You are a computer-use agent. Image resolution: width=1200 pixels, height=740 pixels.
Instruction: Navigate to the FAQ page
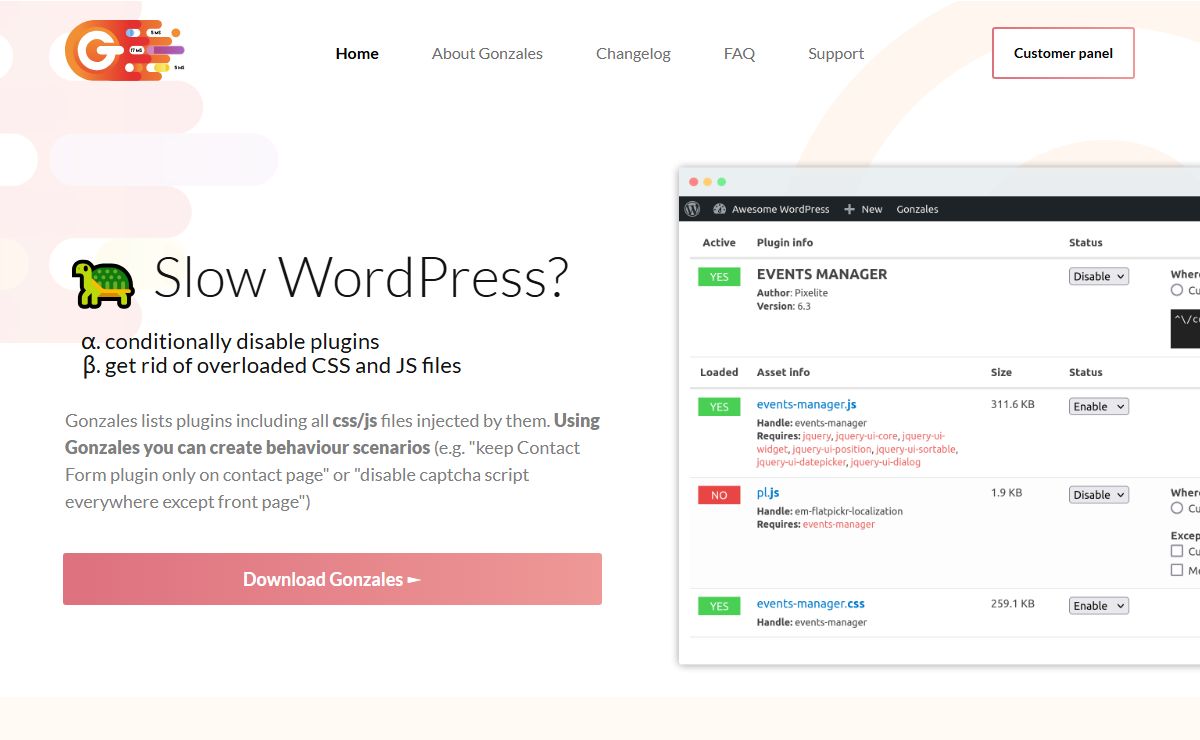click(739, 54)
